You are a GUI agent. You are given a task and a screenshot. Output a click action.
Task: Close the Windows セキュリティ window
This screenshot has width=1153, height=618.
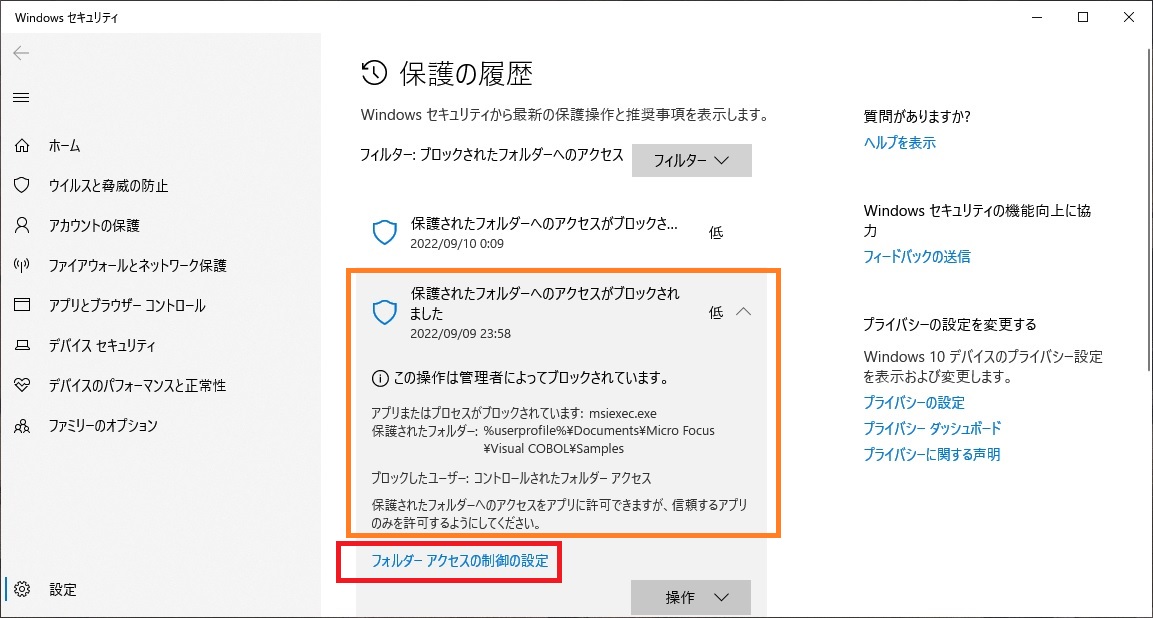1129,18
